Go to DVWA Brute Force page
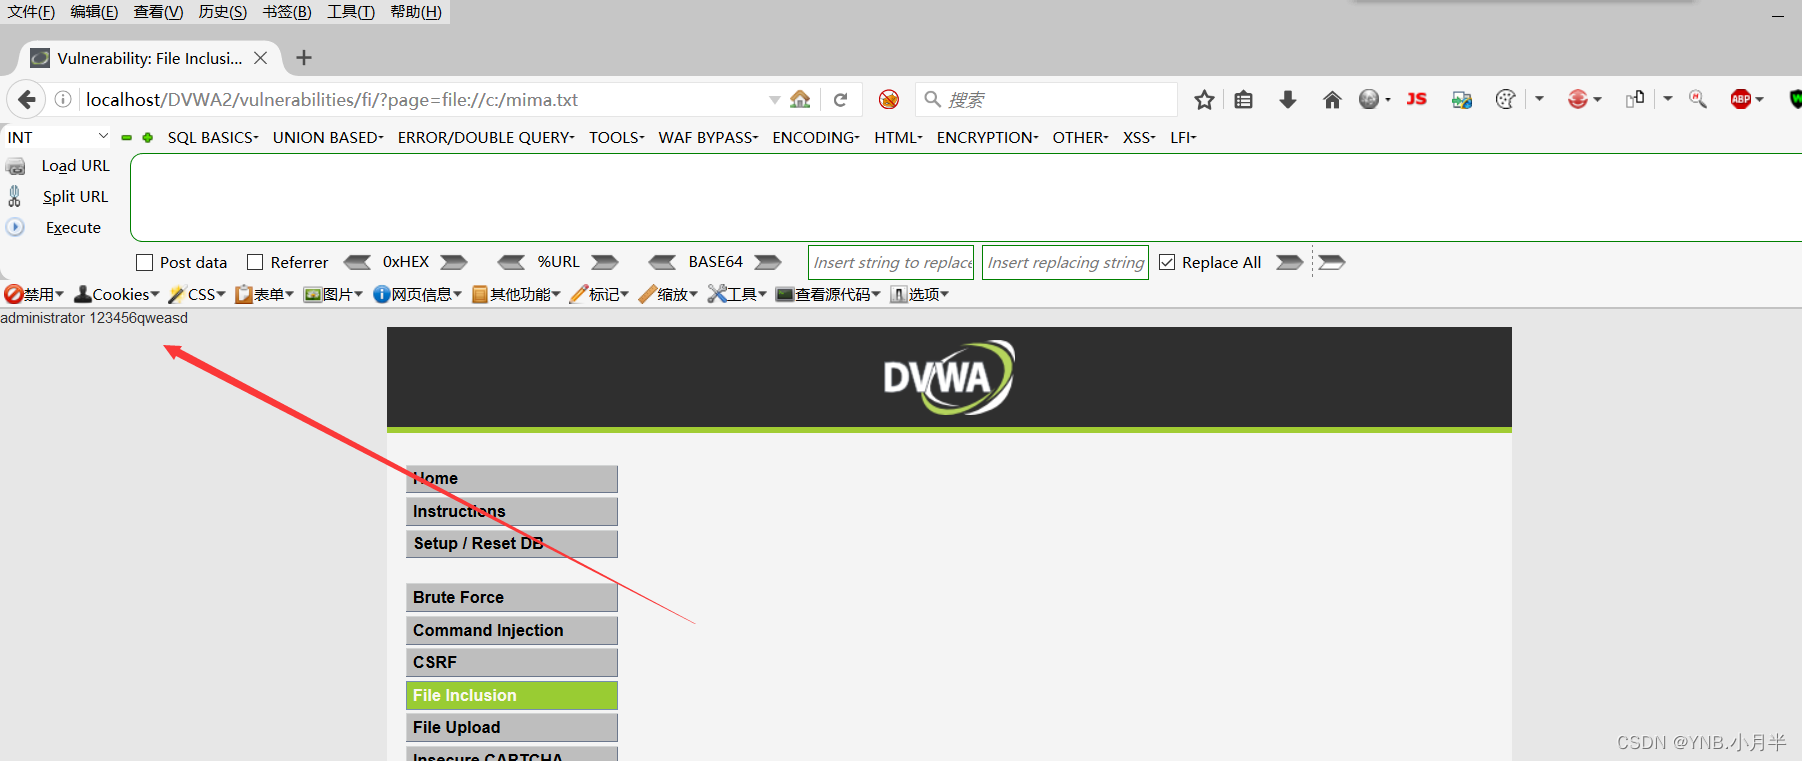The height and width of the screenshot is (761, 1802). 512,597
